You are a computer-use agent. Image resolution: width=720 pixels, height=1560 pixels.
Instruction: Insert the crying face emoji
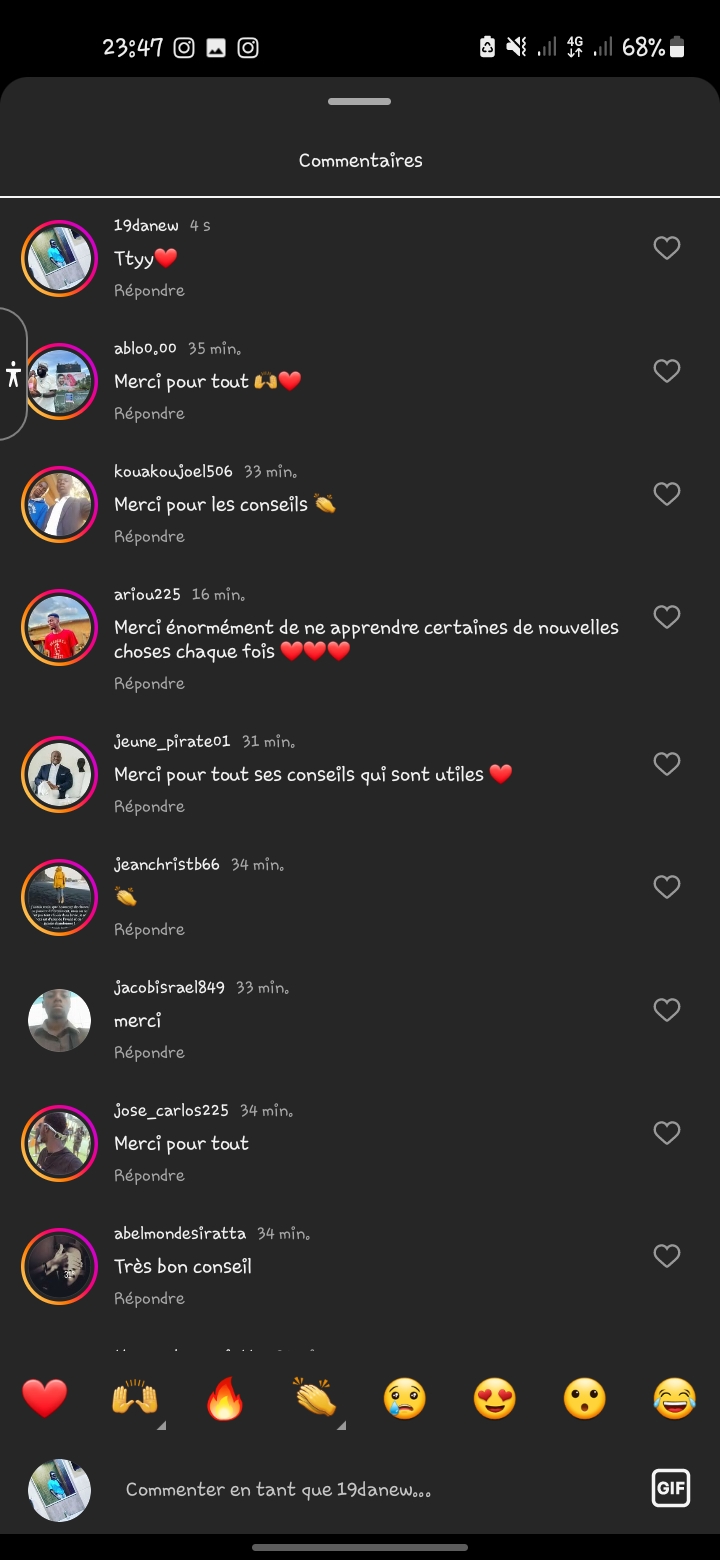405,1398
